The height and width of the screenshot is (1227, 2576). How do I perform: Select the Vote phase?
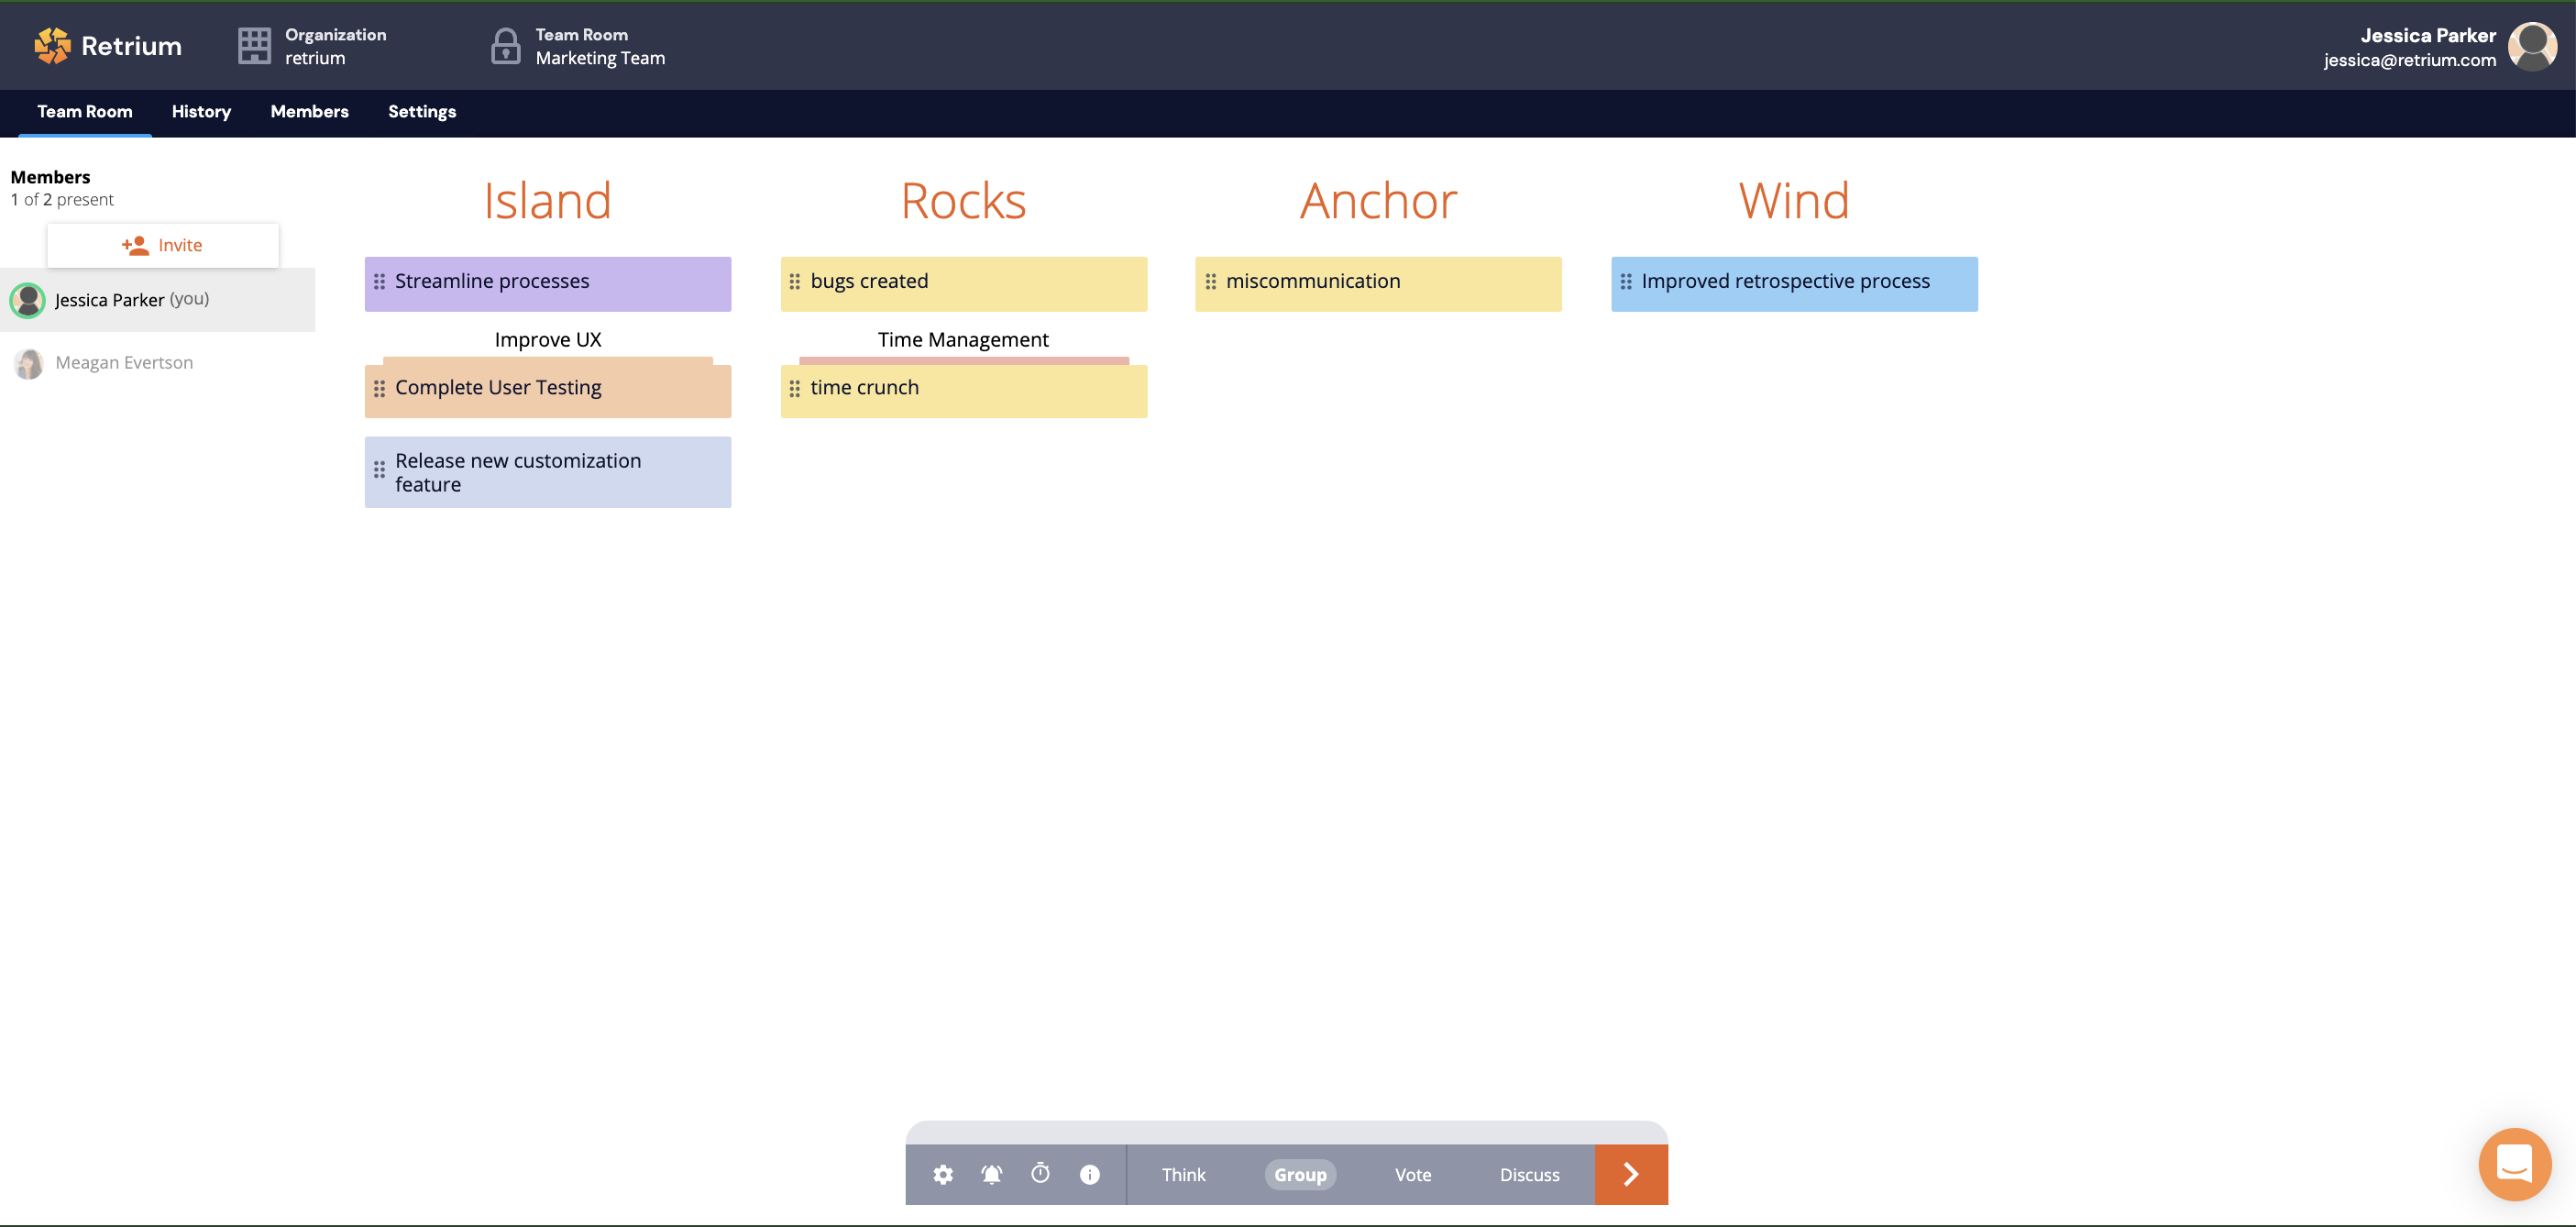(1412, 1174)
